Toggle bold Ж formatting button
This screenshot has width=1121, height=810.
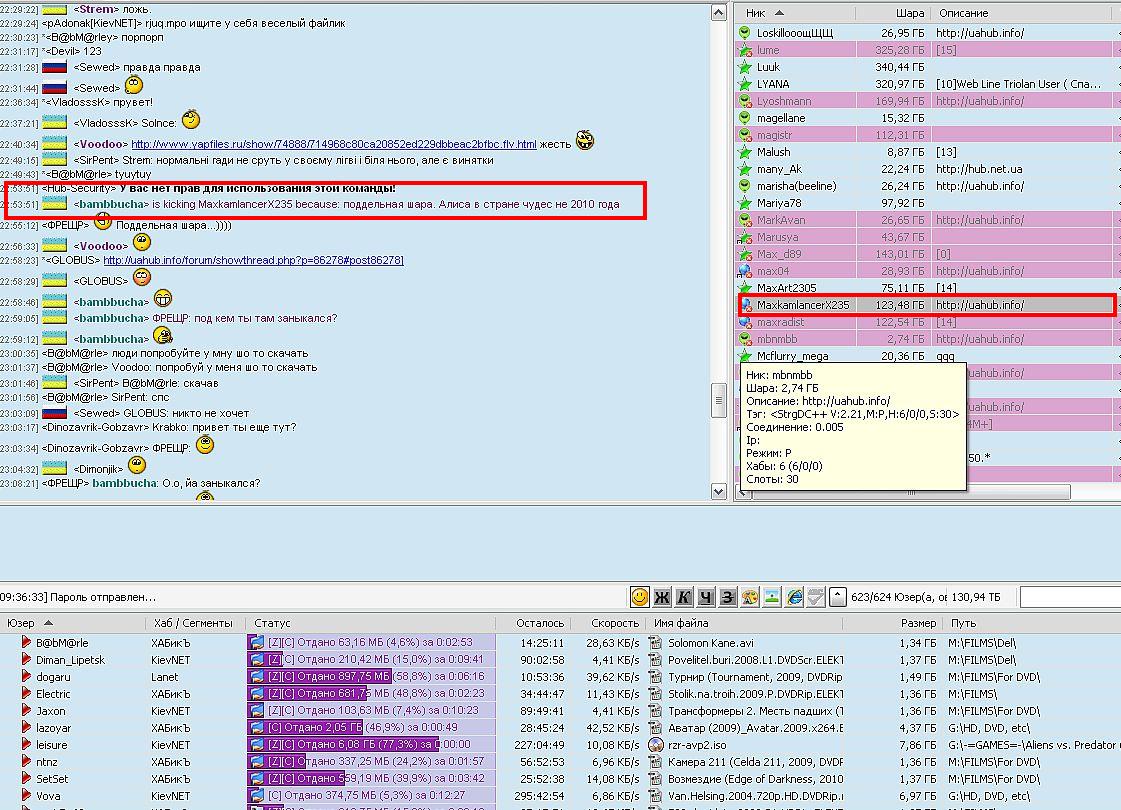662,597
